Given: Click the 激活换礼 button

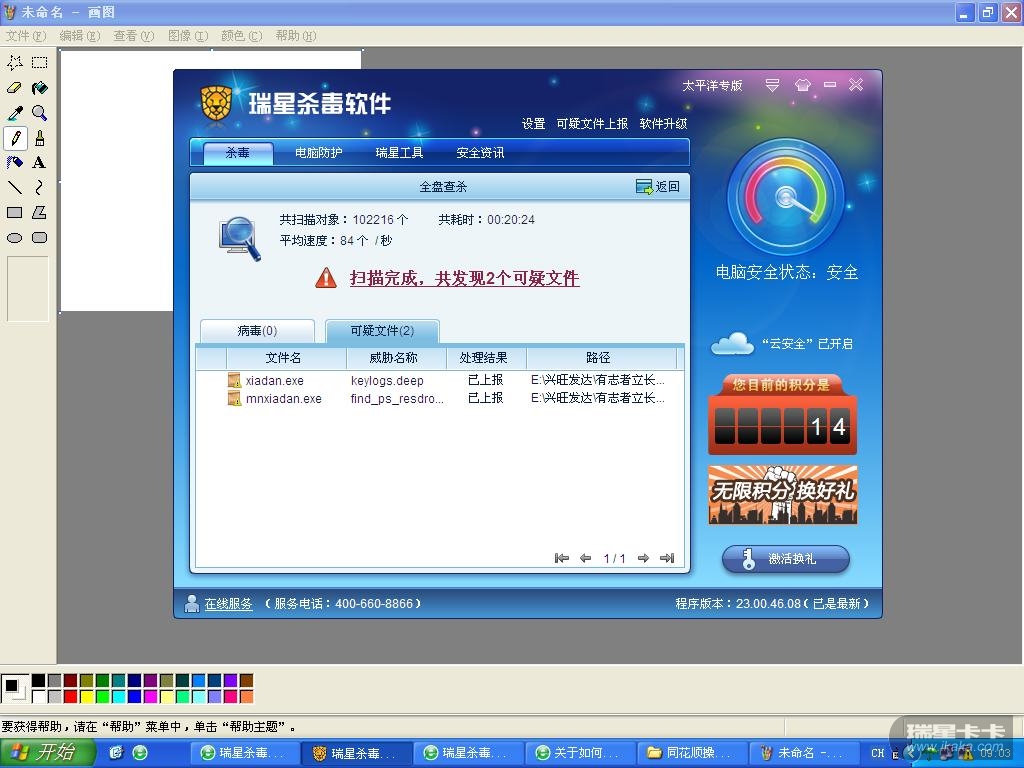Looking at the screenshot, I should pos(786,559).
